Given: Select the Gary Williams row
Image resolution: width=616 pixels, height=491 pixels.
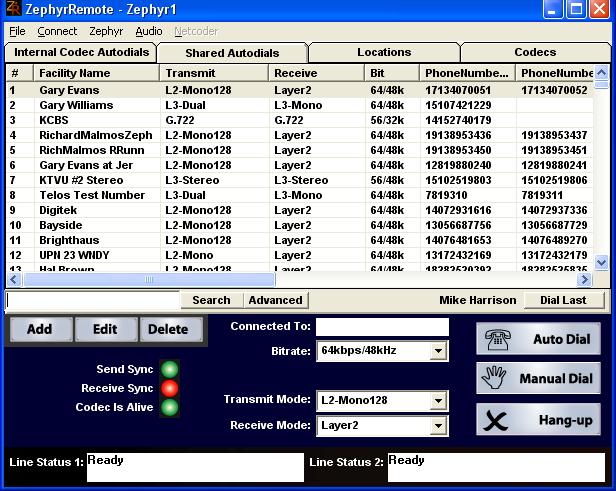Looking at the screenshot, I should 299,105.
